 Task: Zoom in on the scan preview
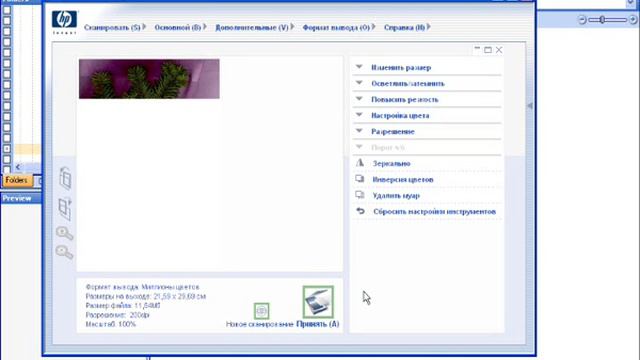click(x=64, y=233)
